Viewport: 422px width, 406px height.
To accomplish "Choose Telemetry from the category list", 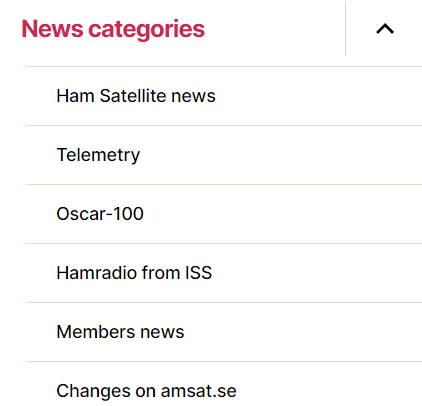I will (98, 155).
